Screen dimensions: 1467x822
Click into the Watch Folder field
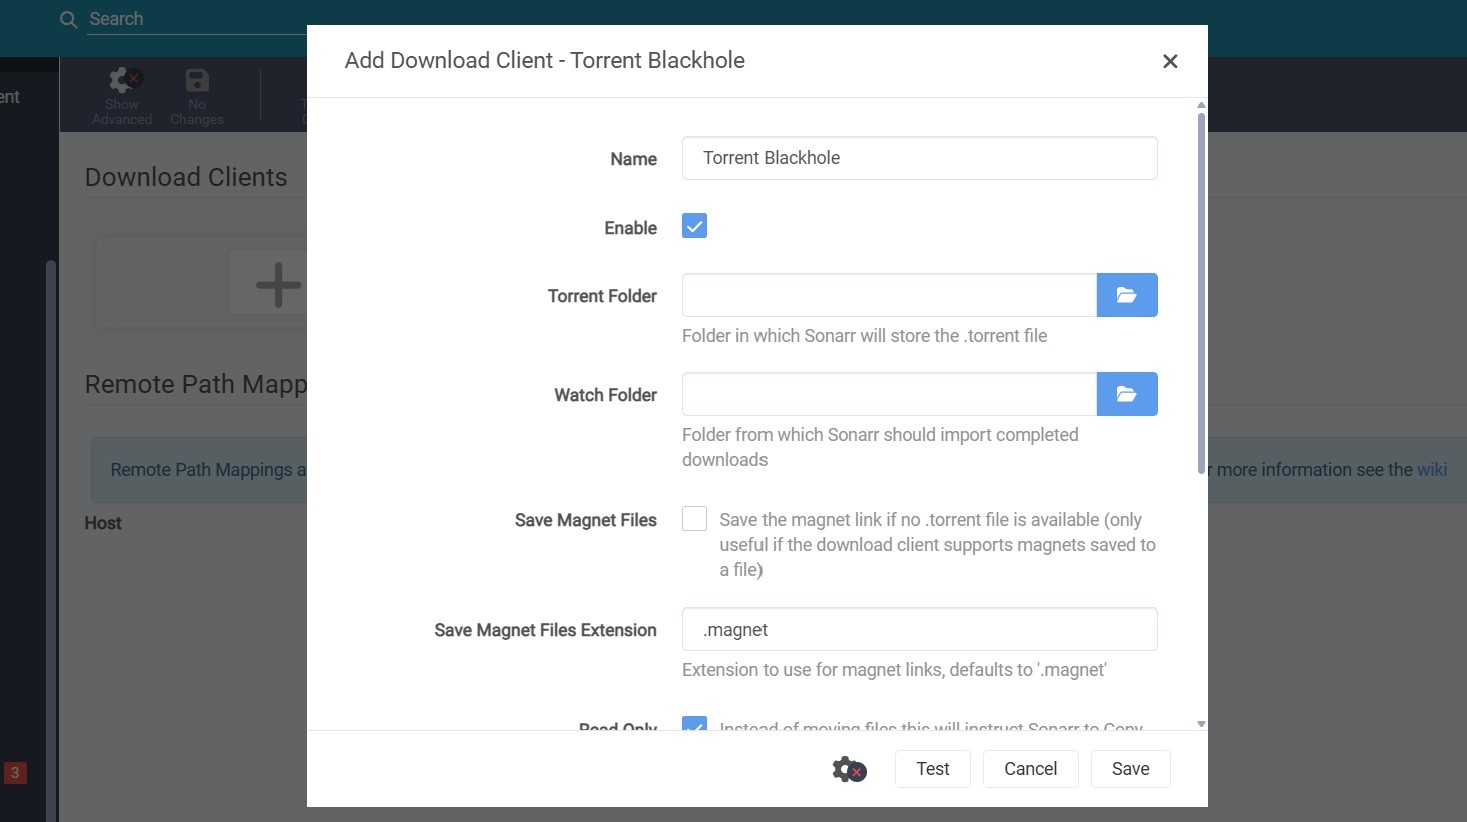click(x=889, y=394)
